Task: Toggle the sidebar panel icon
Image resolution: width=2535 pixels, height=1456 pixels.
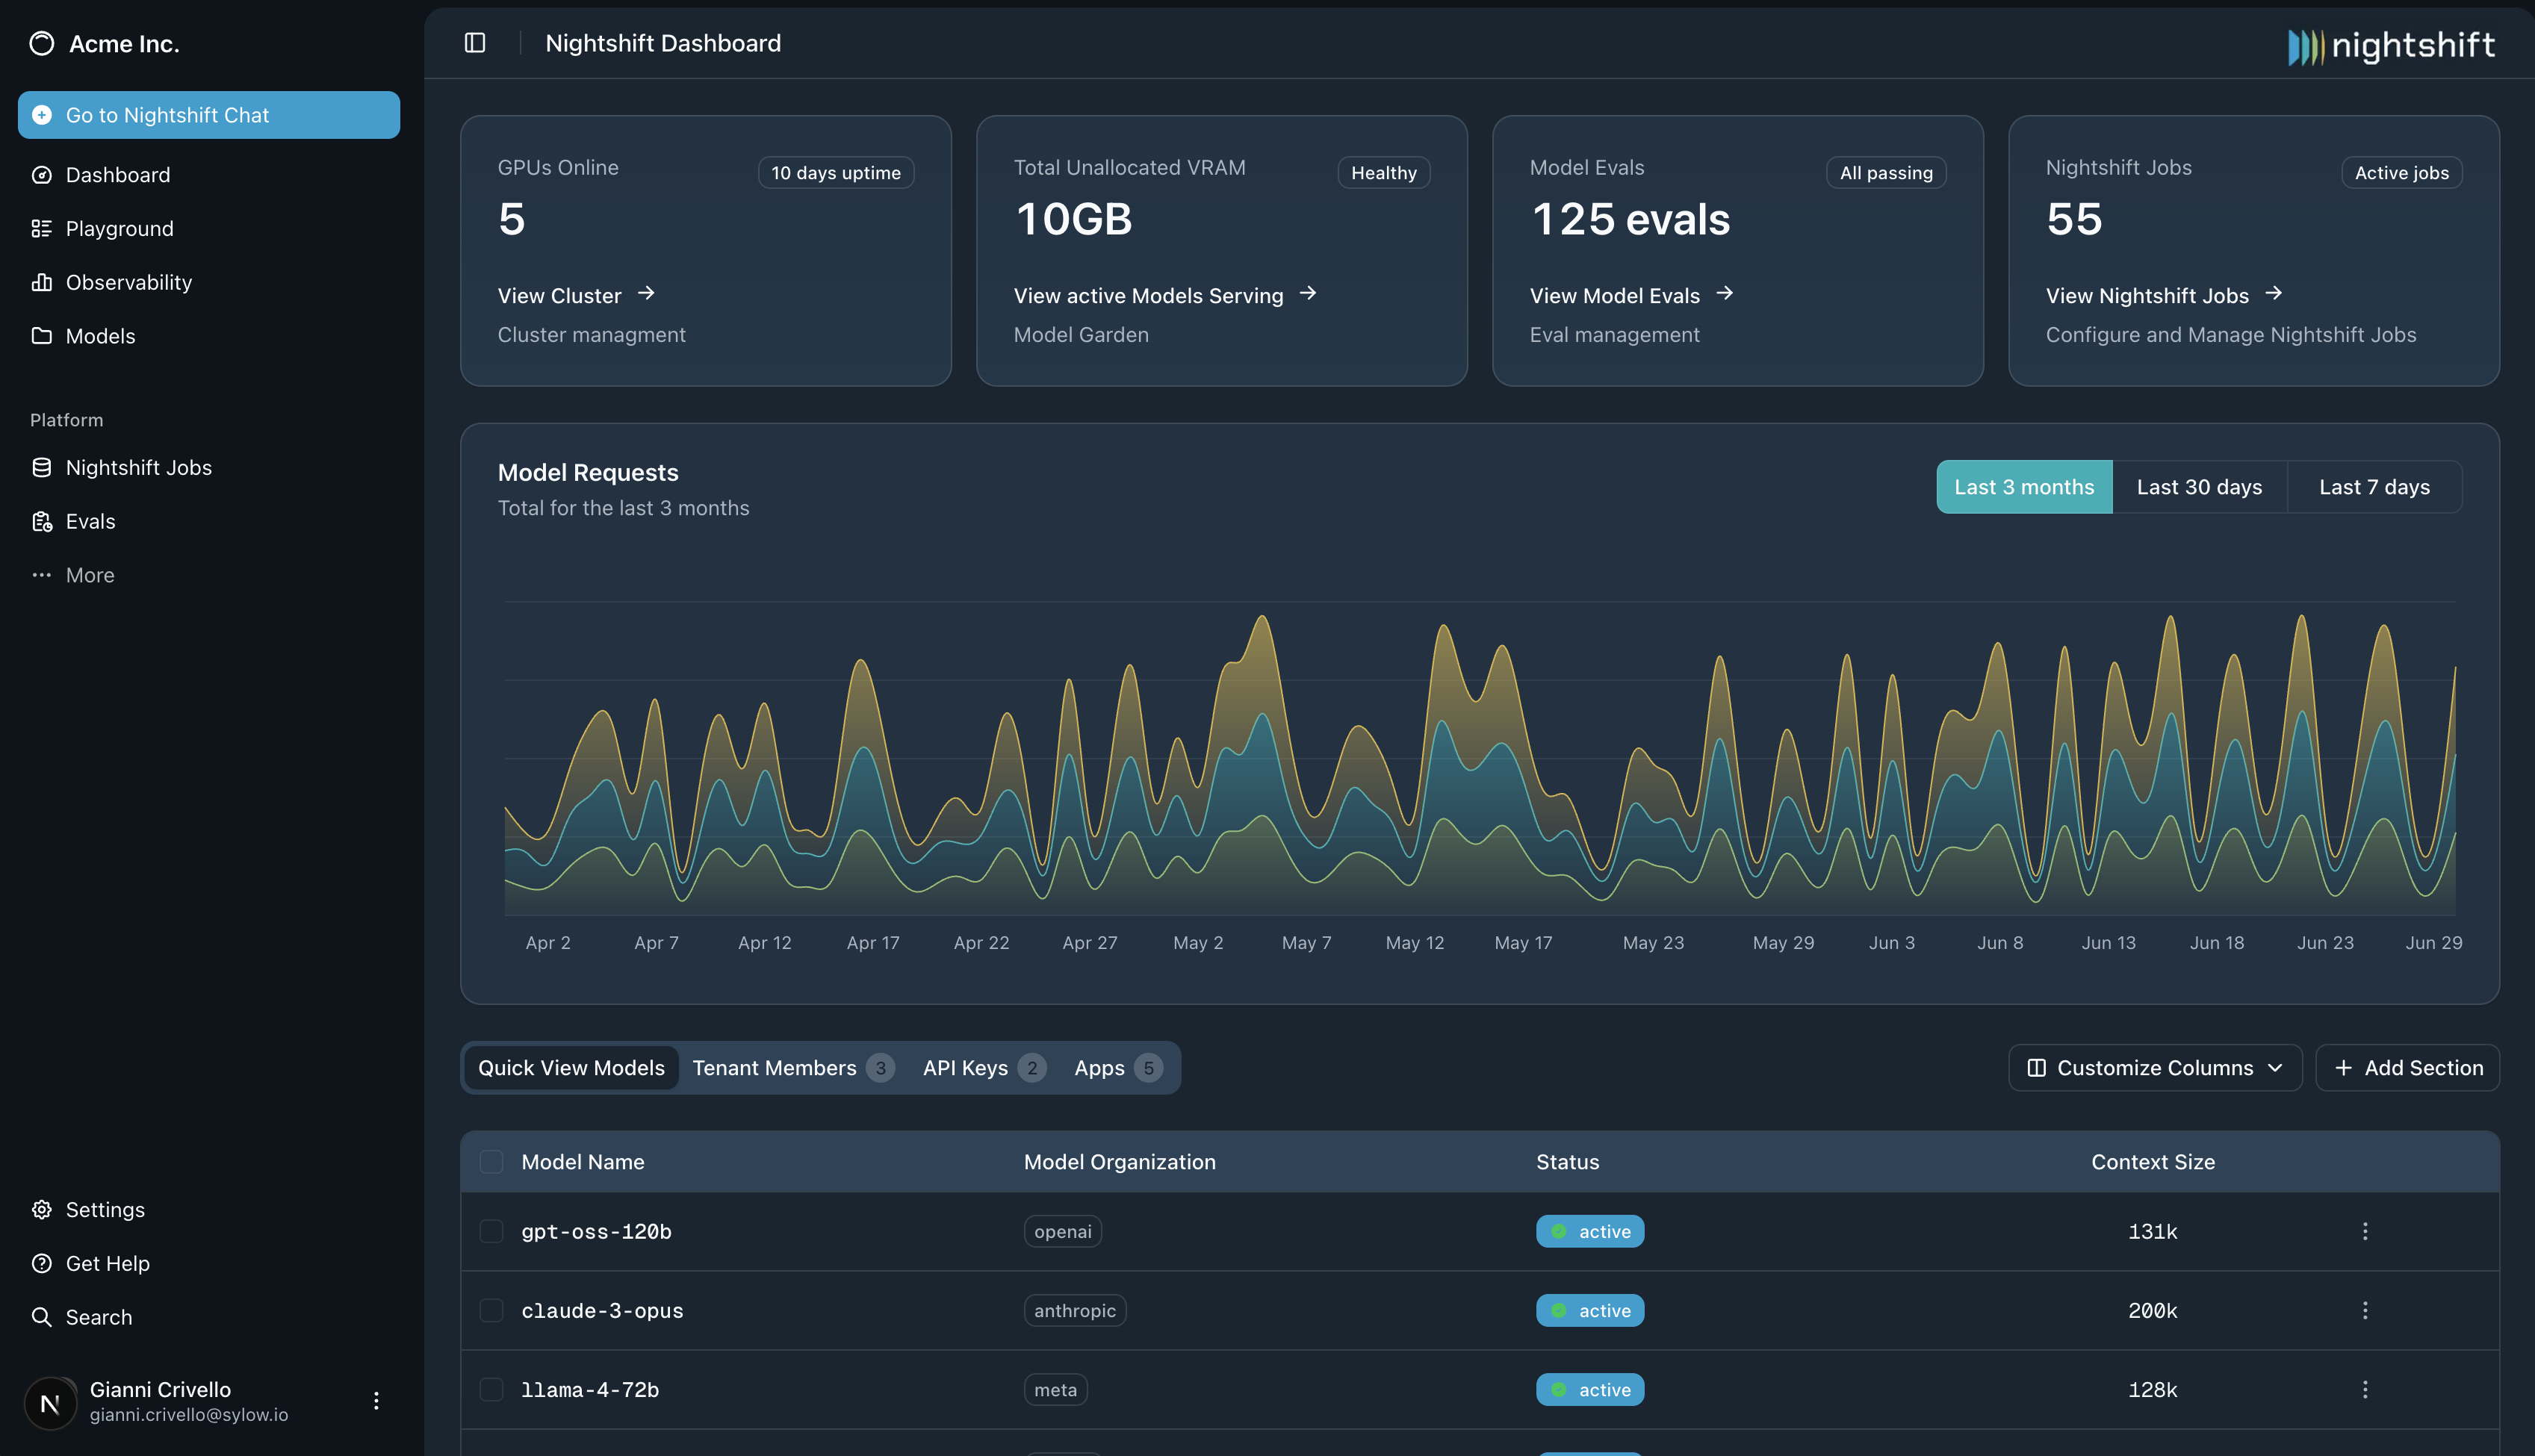Action: (x=475, y=43)
